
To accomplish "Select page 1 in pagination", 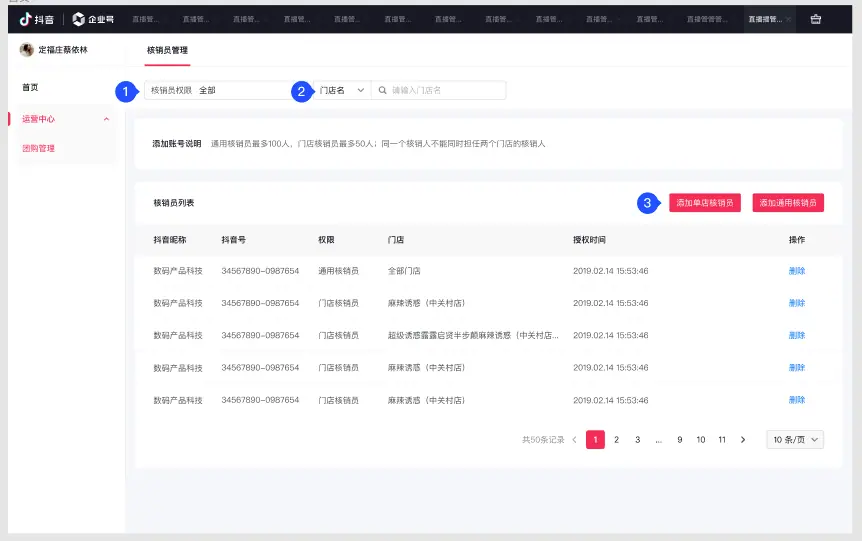I will pyautogui.click(x=595, y=440).
